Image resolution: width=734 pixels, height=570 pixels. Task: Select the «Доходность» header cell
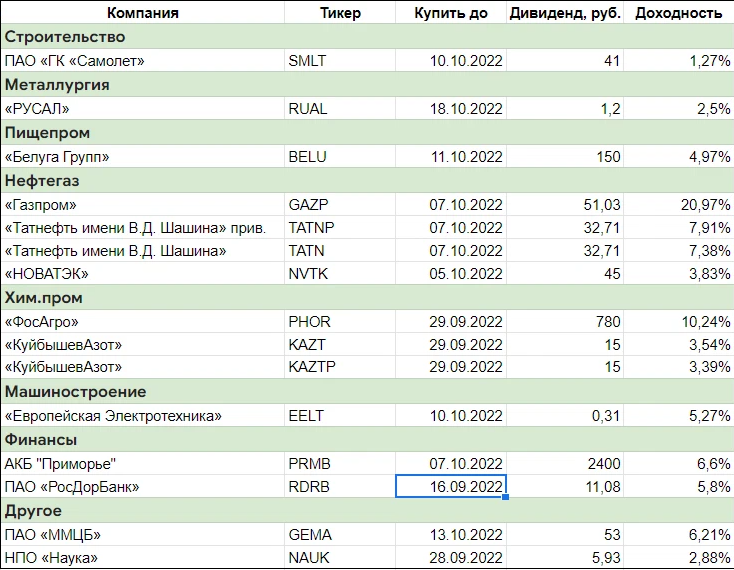click(x=678, y=13)
